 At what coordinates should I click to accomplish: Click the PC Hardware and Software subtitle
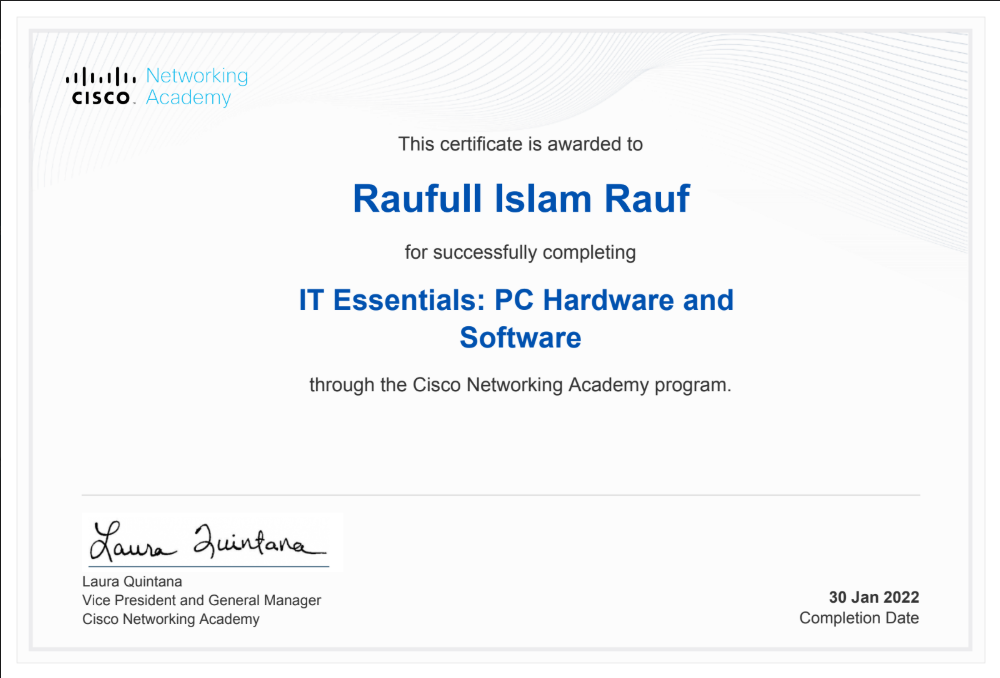tap(520, 338)
